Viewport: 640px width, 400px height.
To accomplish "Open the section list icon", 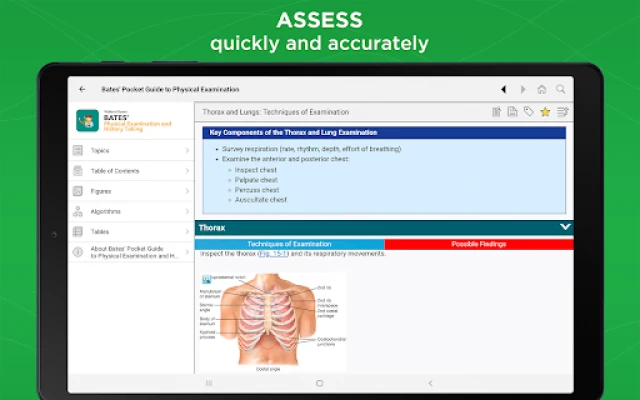I will pos(561,112).
